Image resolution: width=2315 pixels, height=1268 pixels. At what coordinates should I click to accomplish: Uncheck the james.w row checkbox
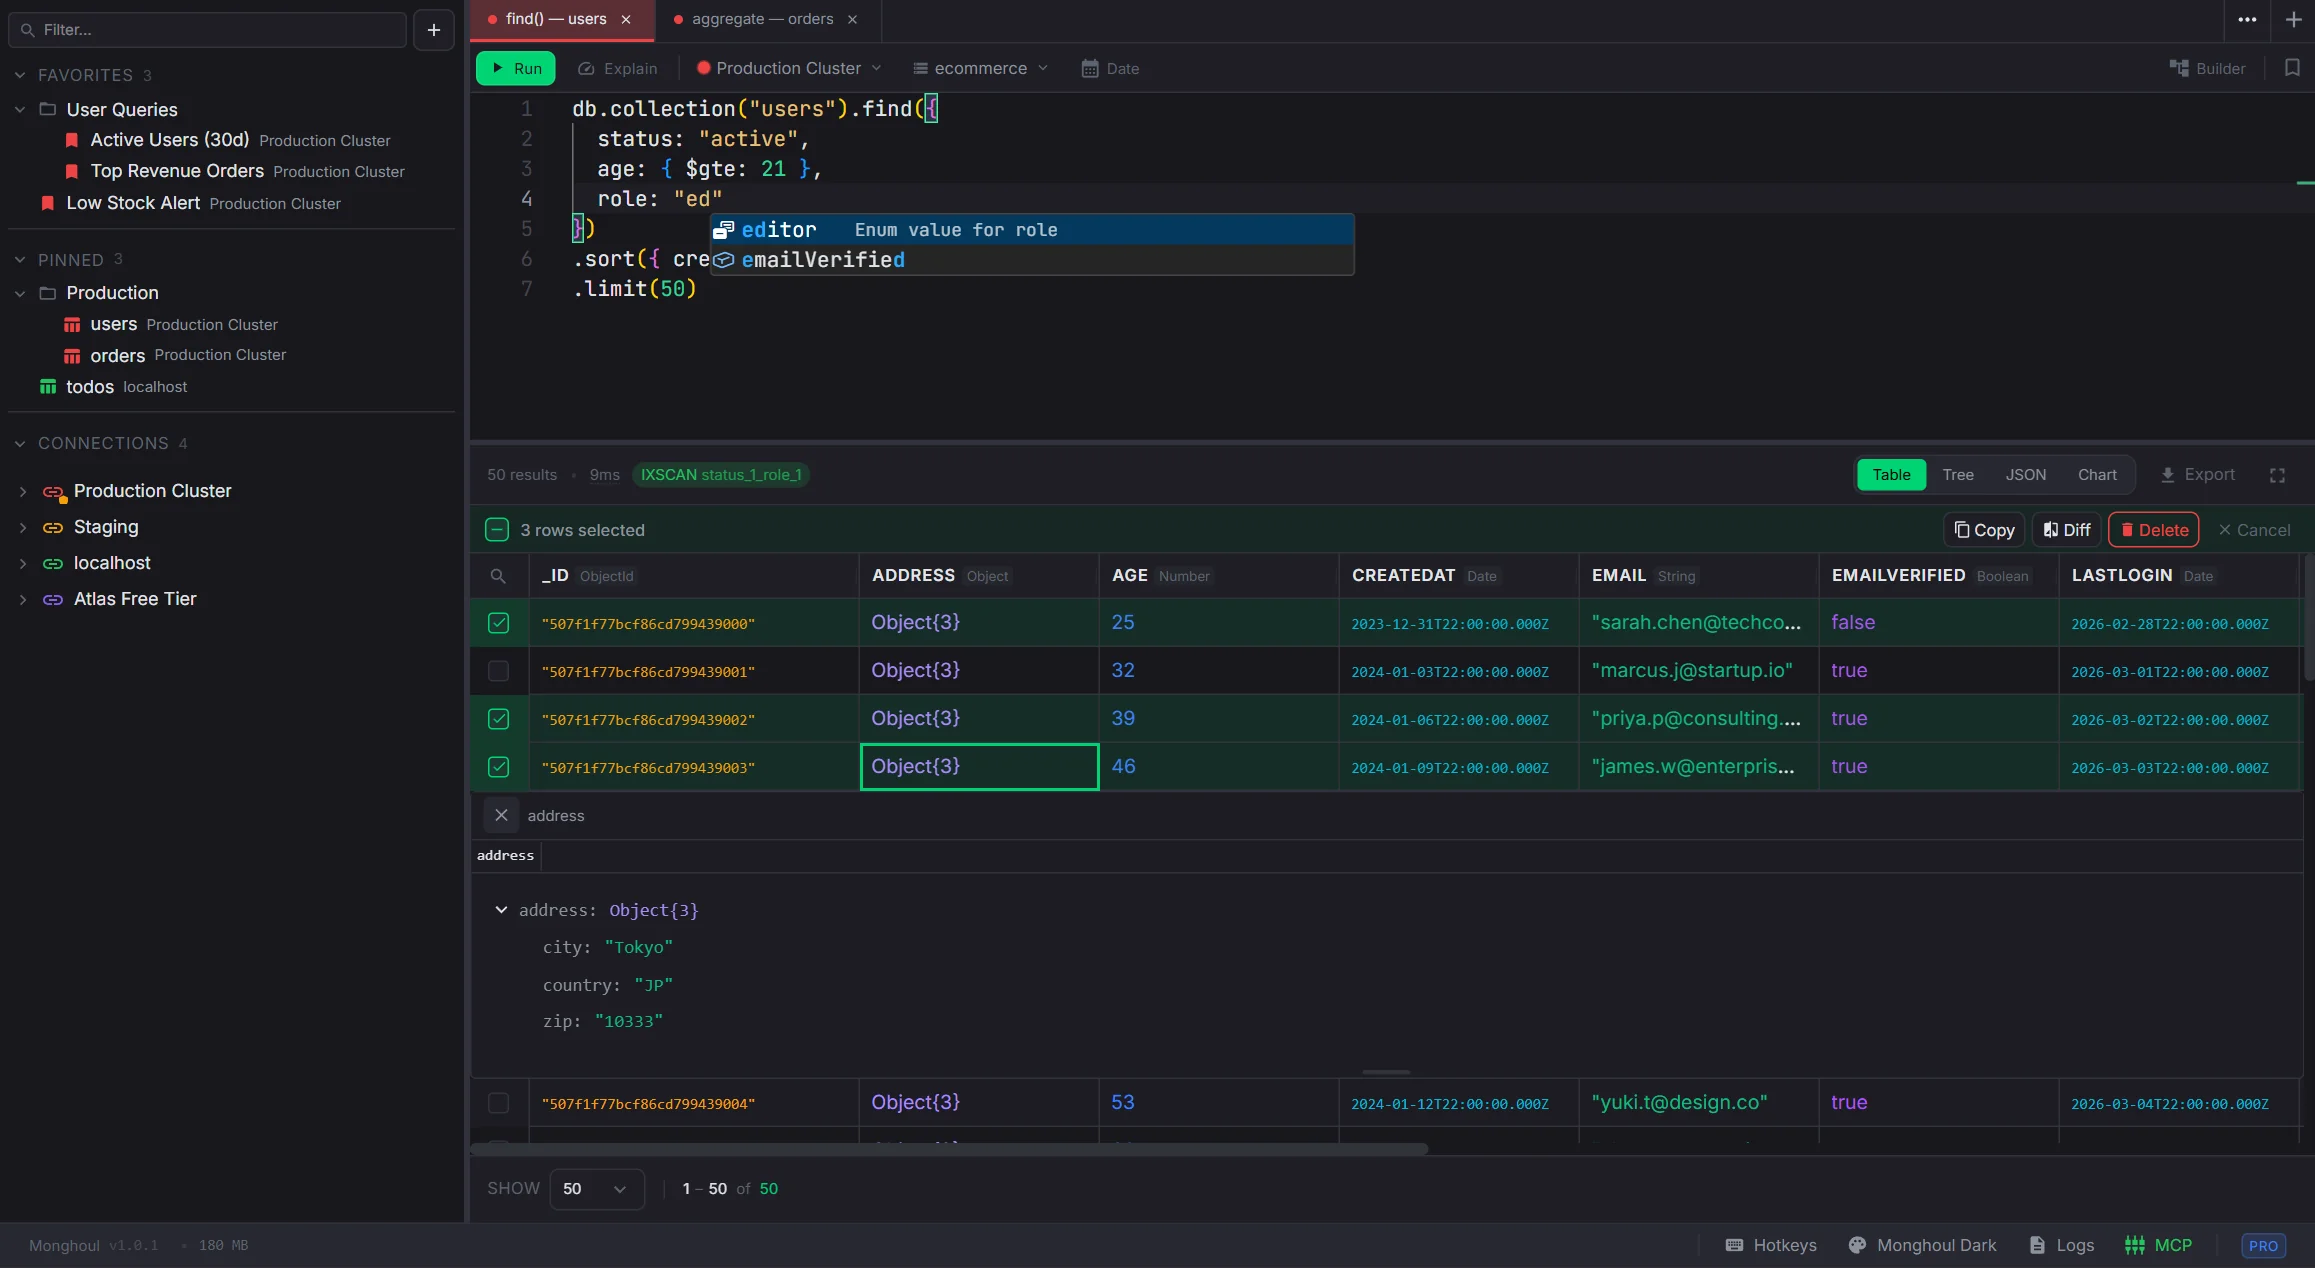498,767
